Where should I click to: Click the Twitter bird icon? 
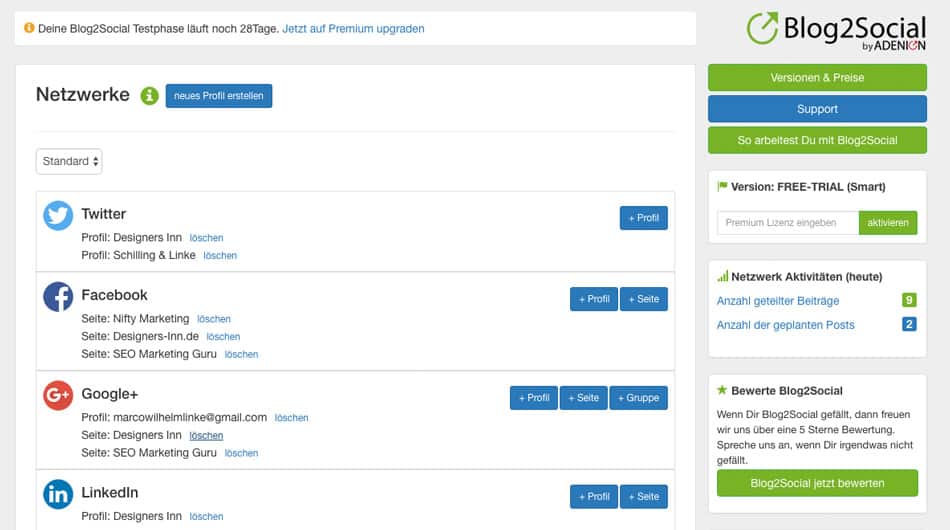click(x=58, y=216)
